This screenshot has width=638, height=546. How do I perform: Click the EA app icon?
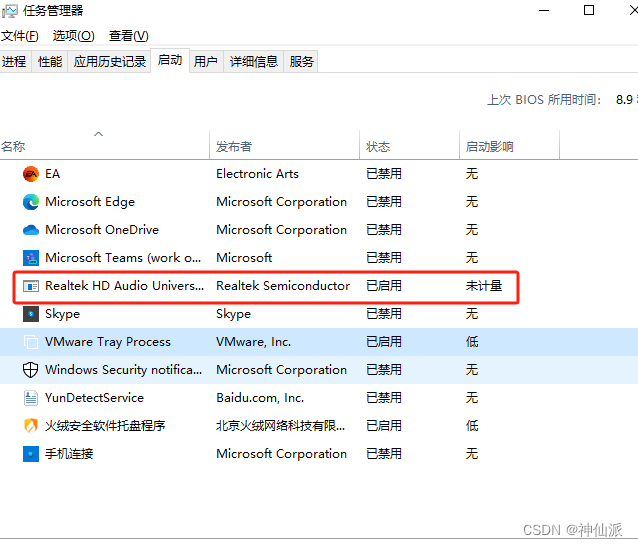tap(31, 174)
